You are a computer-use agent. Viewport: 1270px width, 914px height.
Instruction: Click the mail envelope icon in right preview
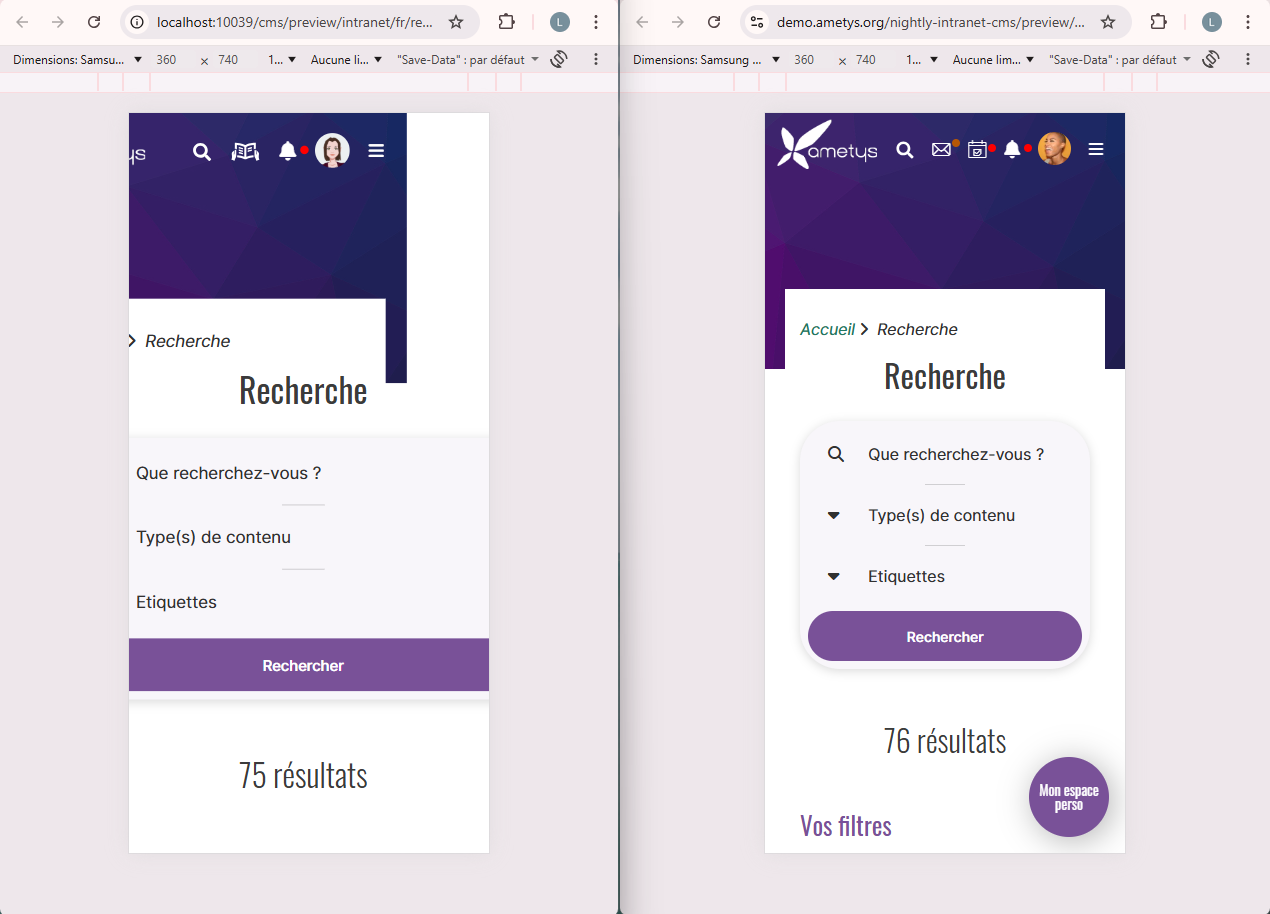pos(941,150)
